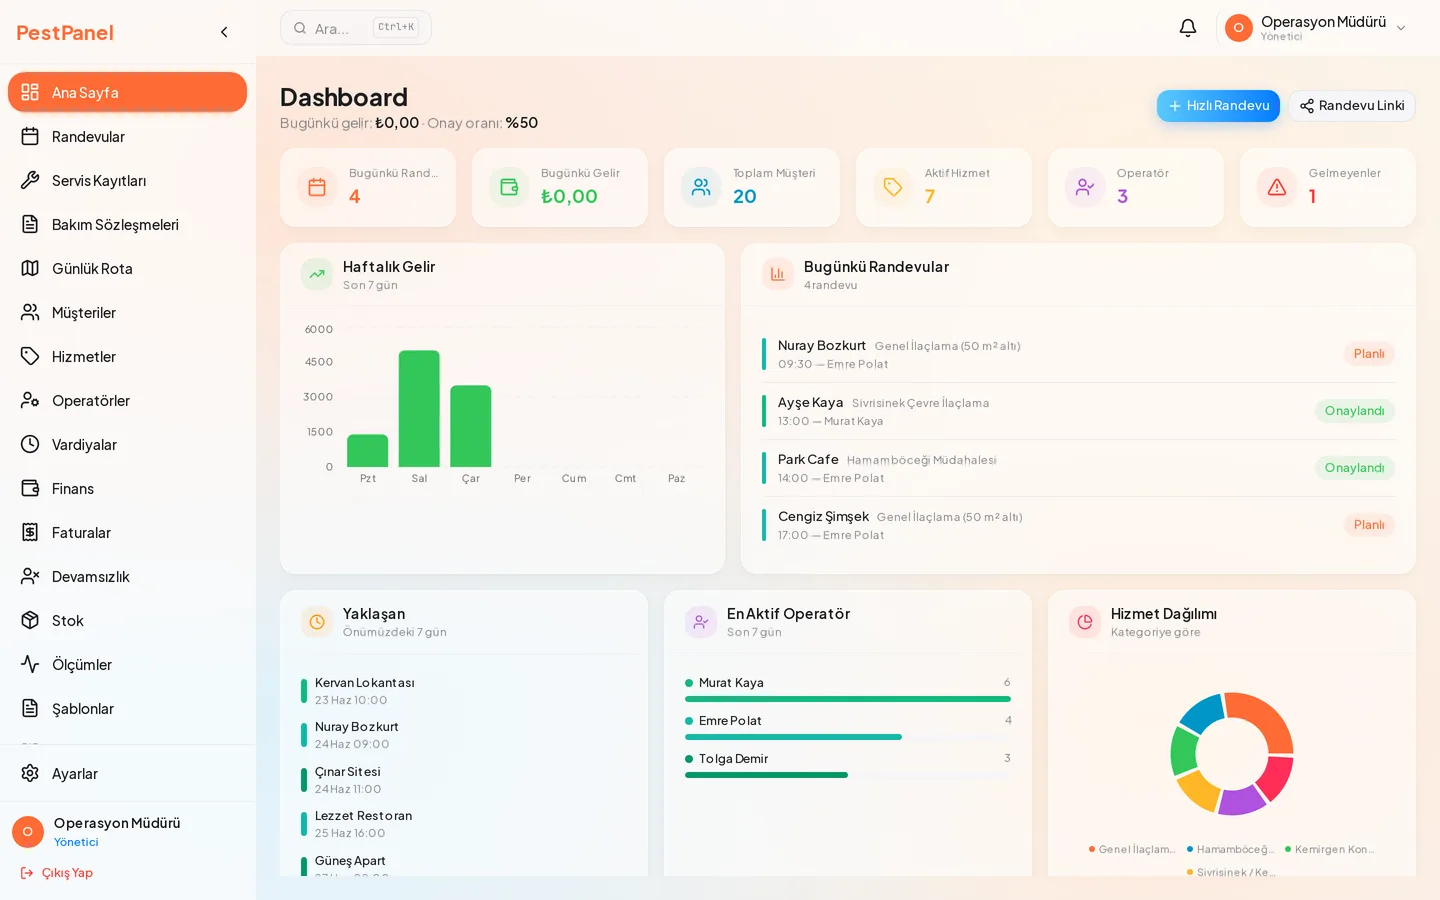The height and width of the screenshot is (900, 1440).
Task: Click the Salı bar in weekly revenue chart
Action: (x=419, y=409)
